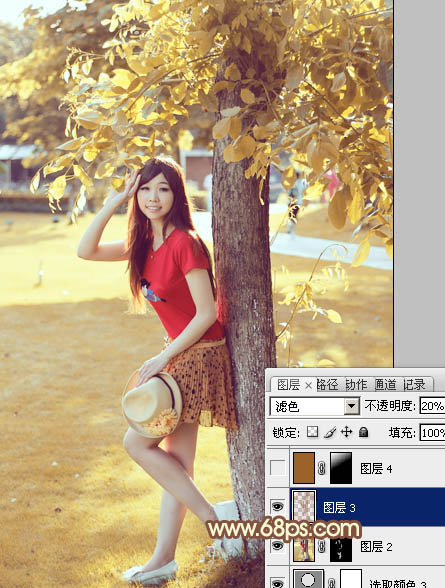Hide 选取颜色 3 layer via eye icon
445x588 pixels.
tap(277, 583)
